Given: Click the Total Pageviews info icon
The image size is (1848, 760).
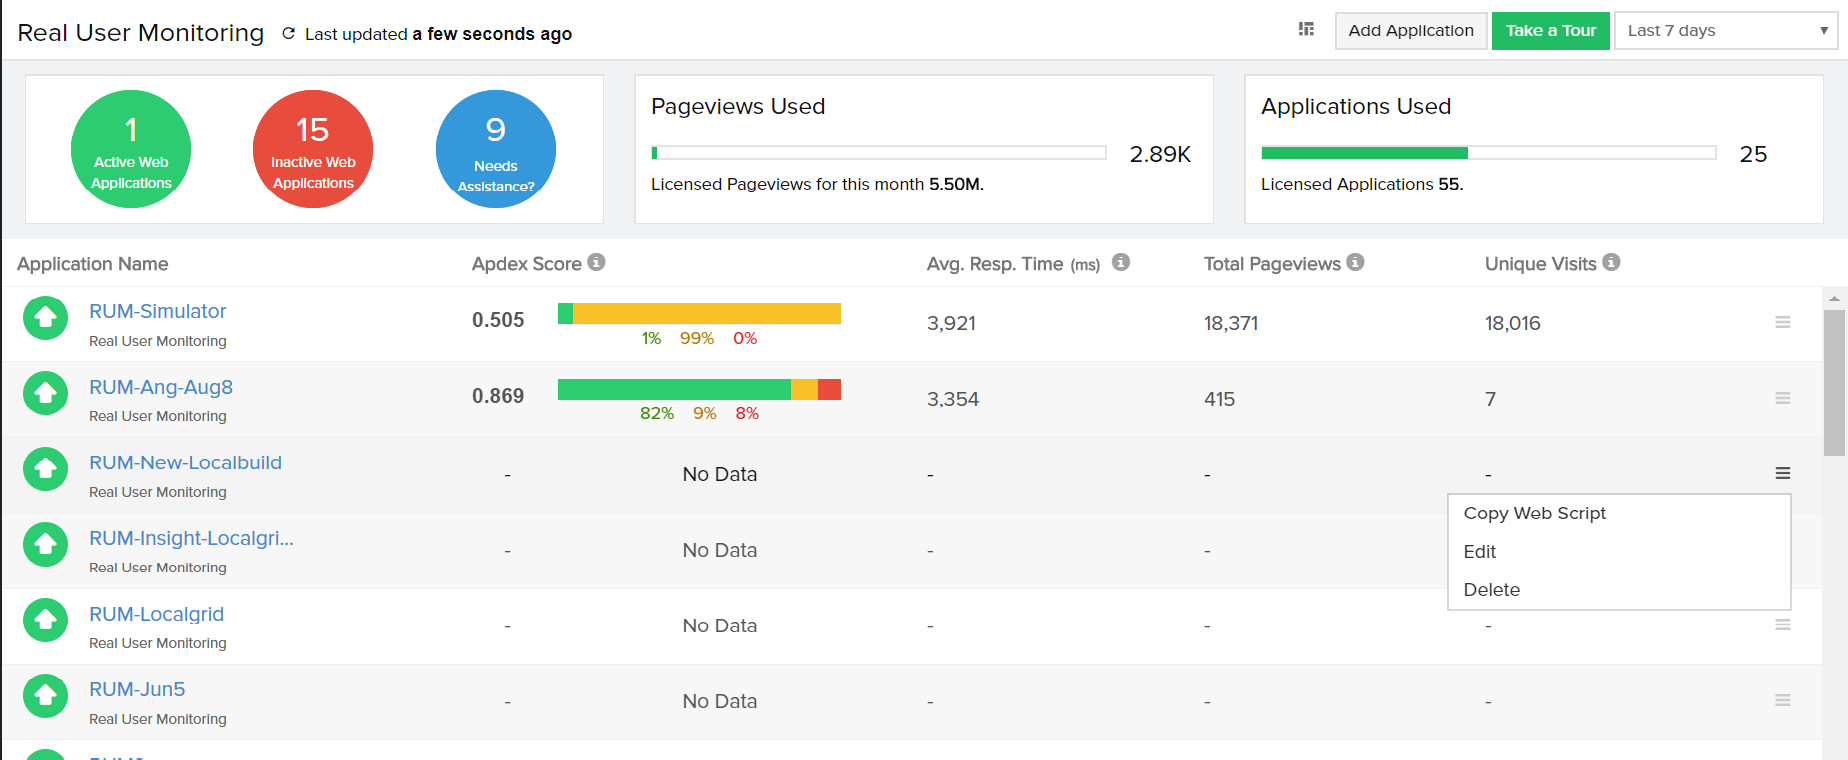Looking at the screenshot, I should click(1355, 262).
